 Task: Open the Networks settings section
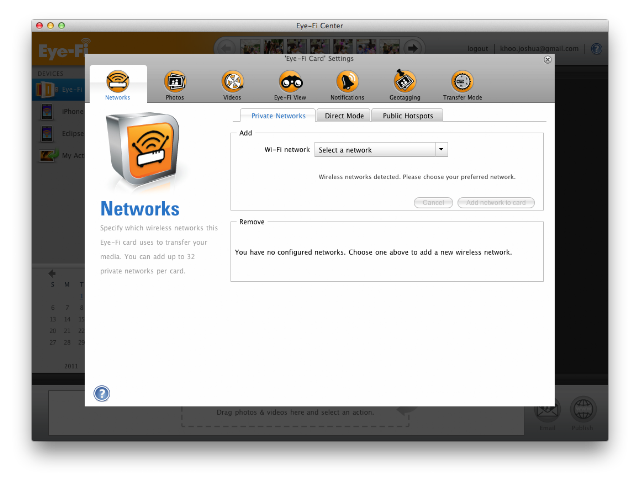[118, 85]
